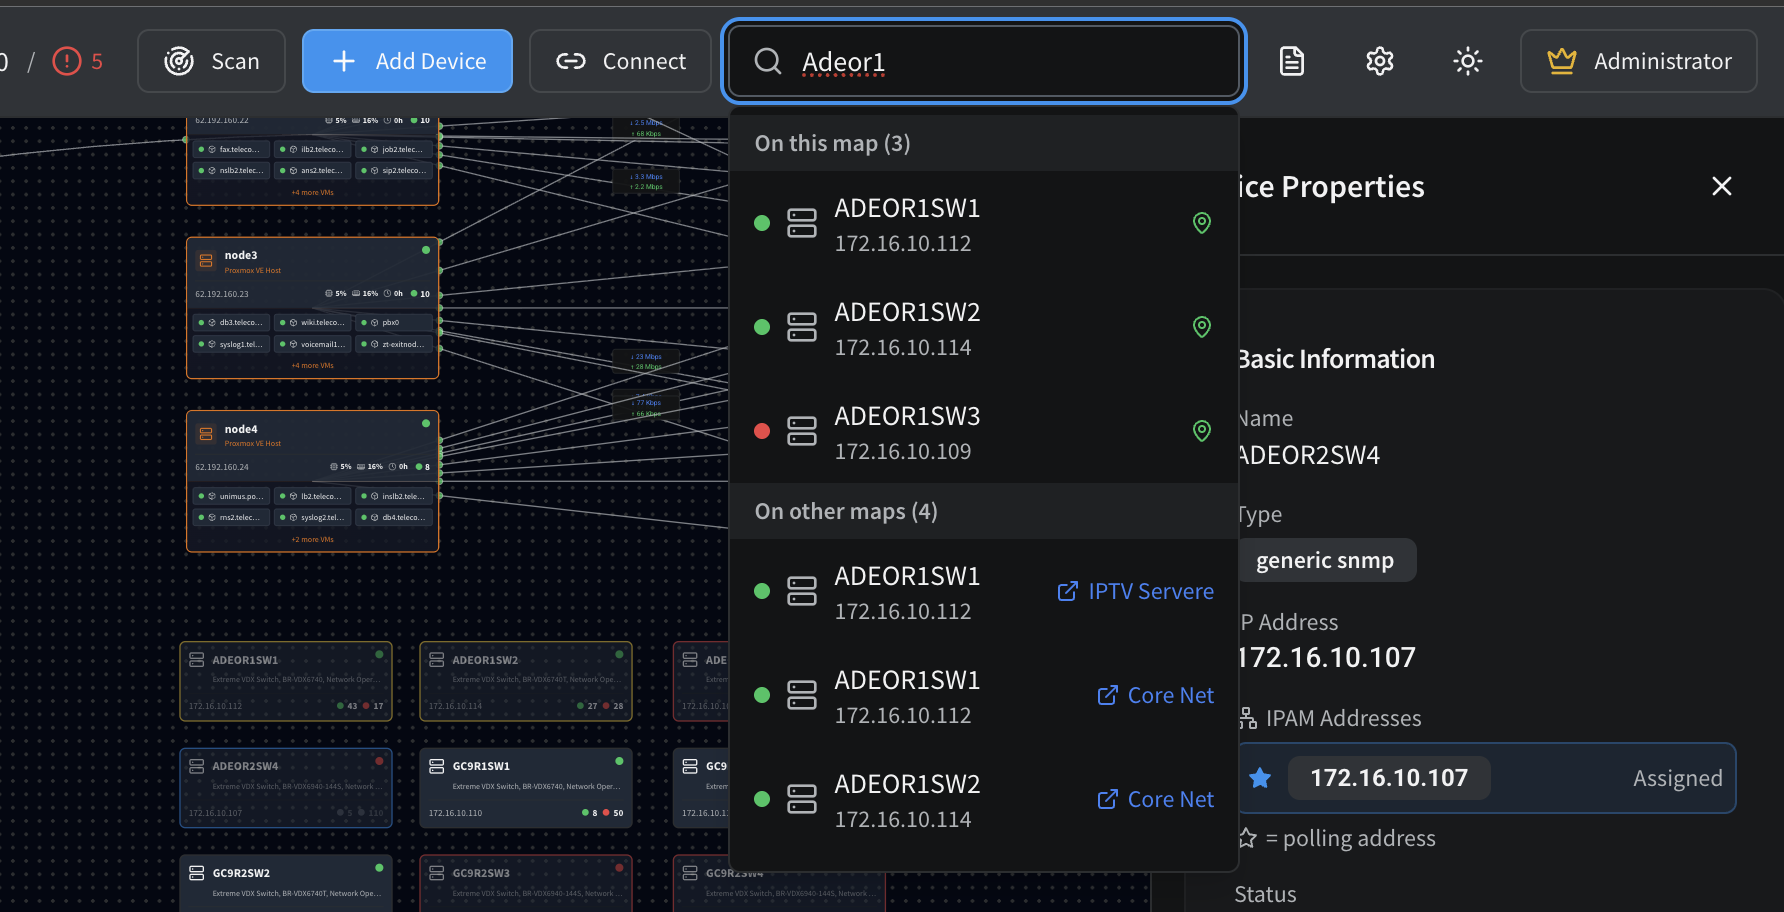Open ADEOR1SW1 on IPTV Servere map
Screen dimensions: 1784x912
[1135, 592]
